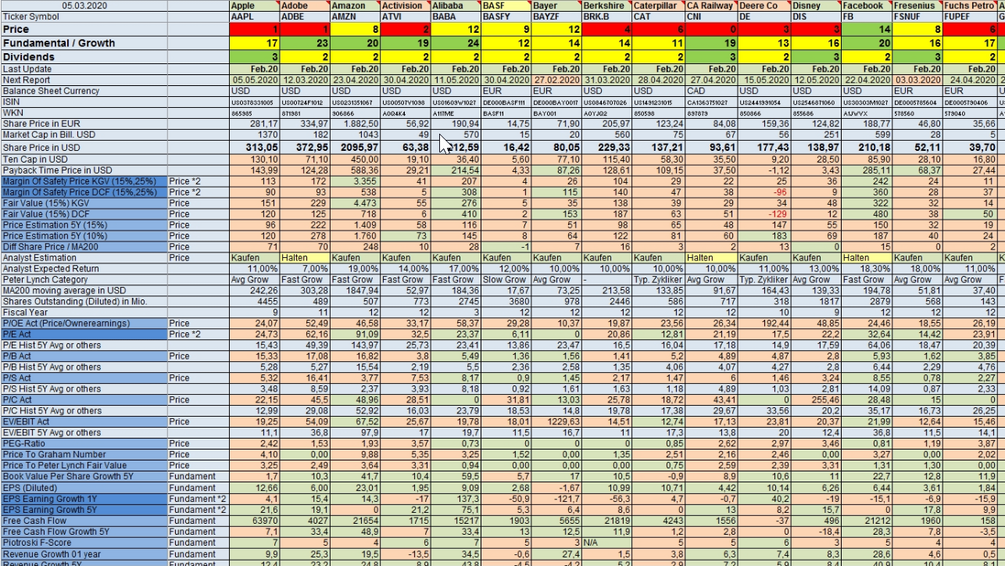Click Bayer EV/EBIT value 1229,63
The image size is (1005, 566).
coord(557,422)
